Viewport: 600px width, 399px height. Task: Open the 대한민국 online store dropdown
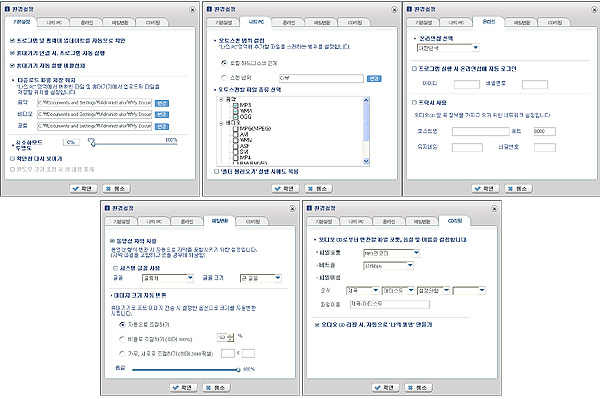(448, 48)
